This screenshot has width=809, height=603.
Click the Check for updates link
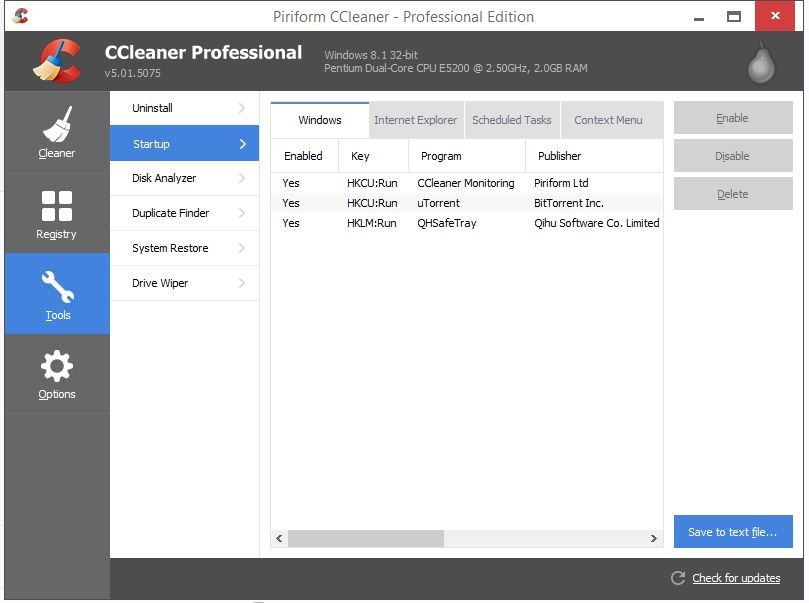[x=736, y=578]
